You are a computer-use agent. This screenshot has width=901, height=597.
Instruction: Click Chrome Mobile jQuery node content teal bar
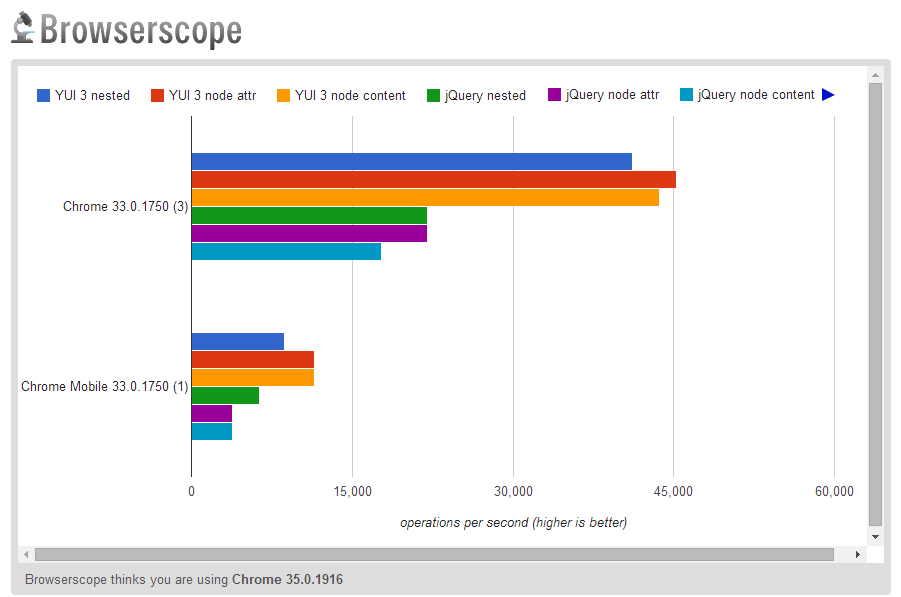click(212, 432)
